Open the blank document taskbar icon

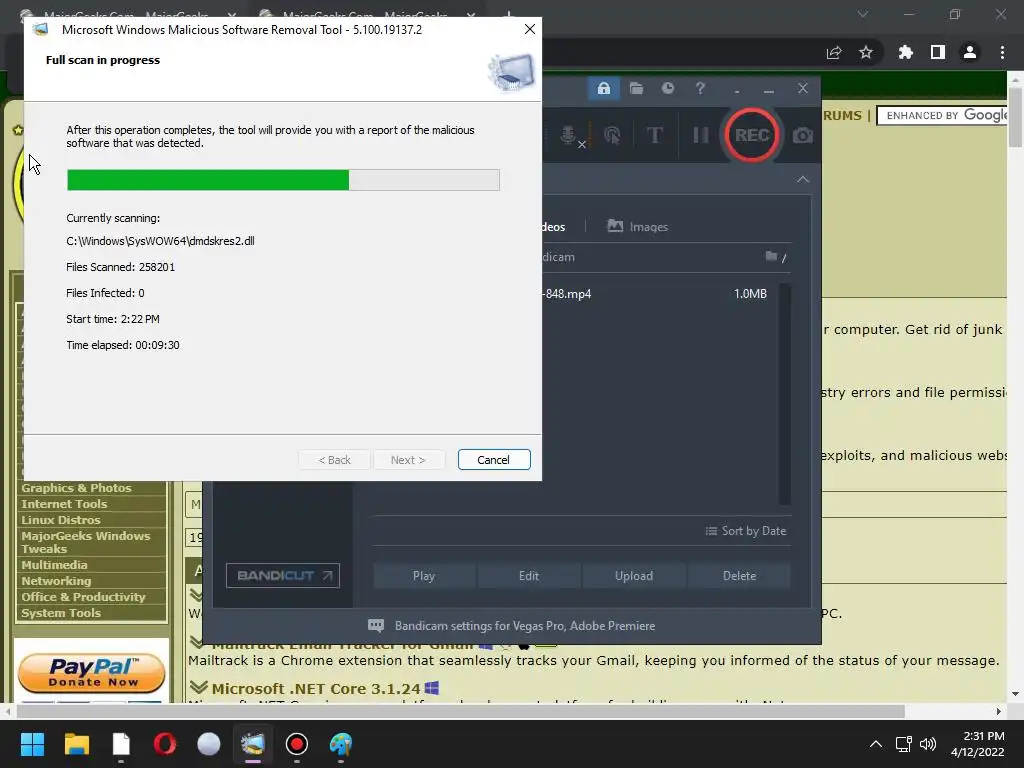pos(121,744)
